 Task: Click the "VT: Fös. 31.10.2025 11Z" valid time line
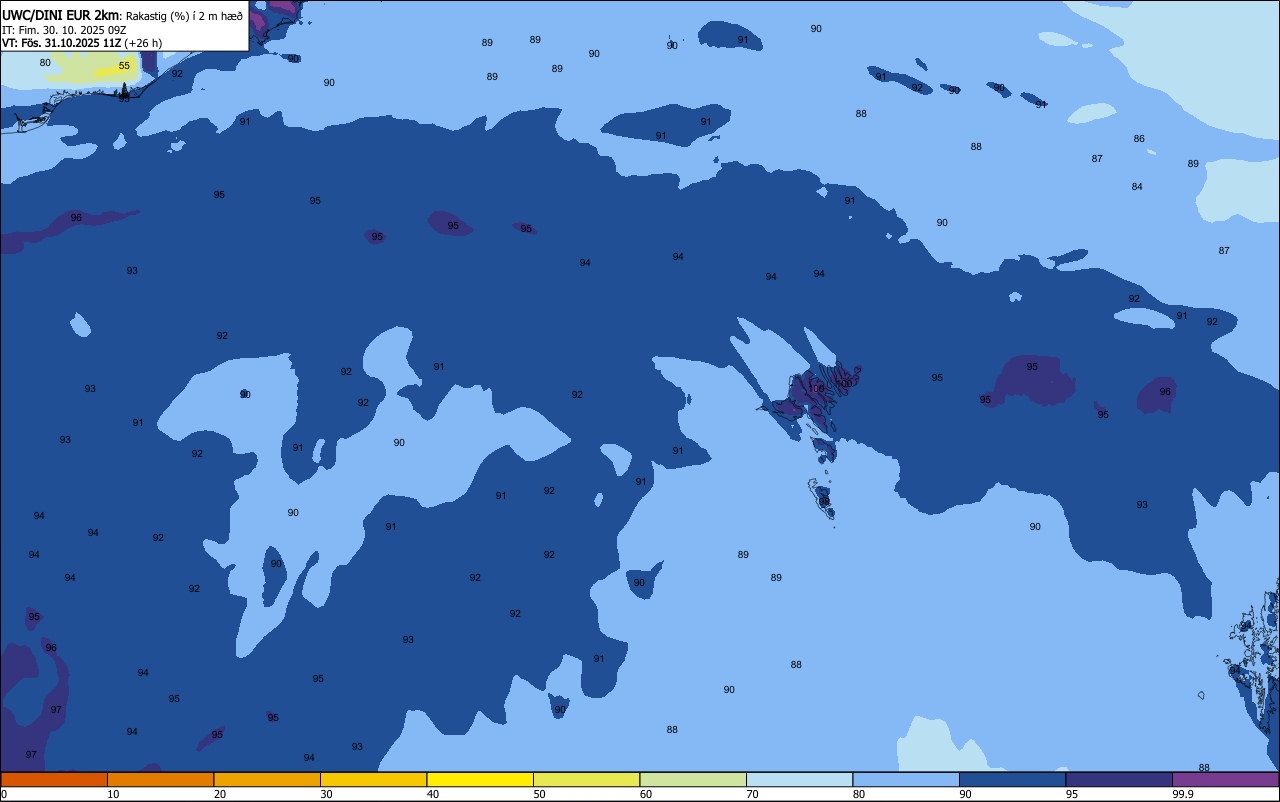(61, 43)
